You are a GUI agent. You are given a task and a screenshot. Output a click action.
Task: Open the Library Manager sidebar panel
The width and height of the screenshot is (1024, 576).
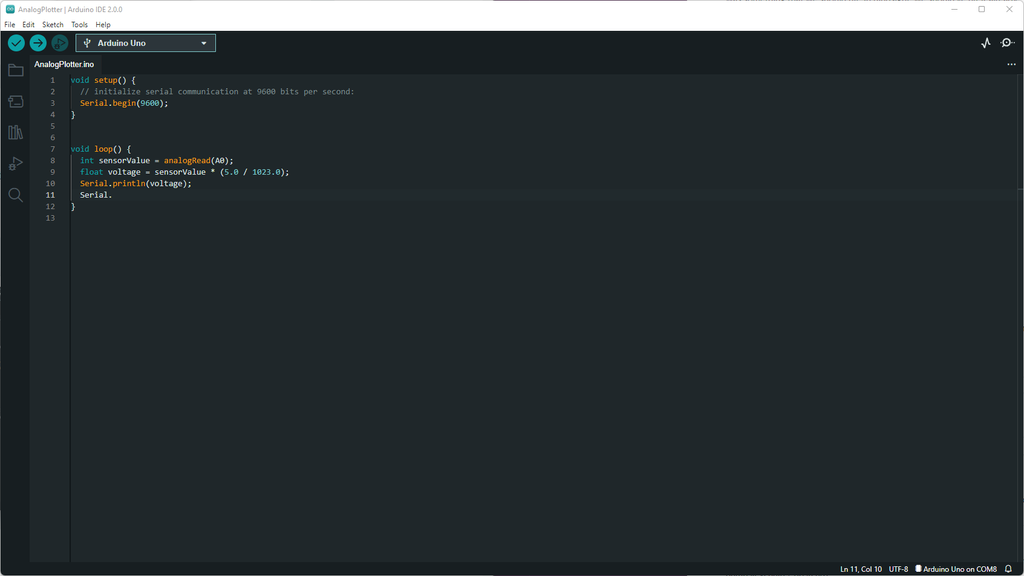(15, 131)
